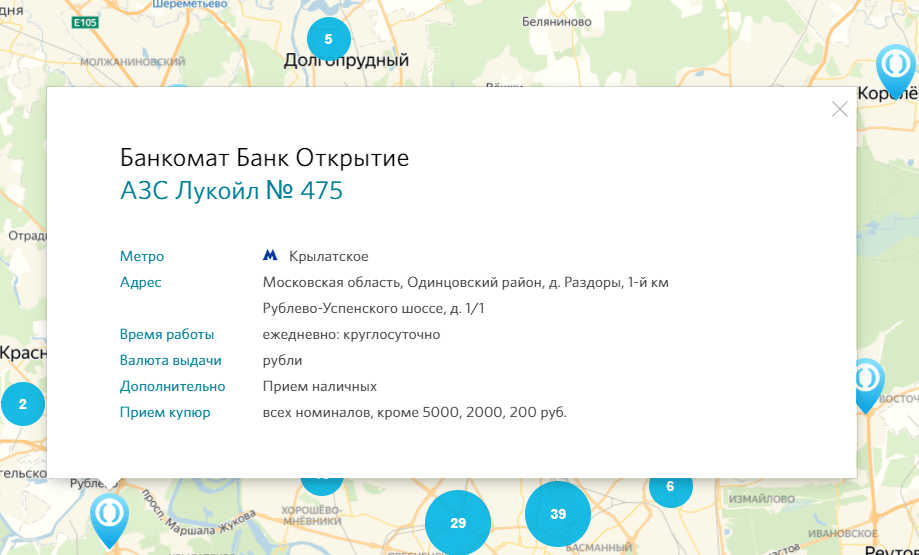Click the cluster marker labeled 2

point(23,404)
